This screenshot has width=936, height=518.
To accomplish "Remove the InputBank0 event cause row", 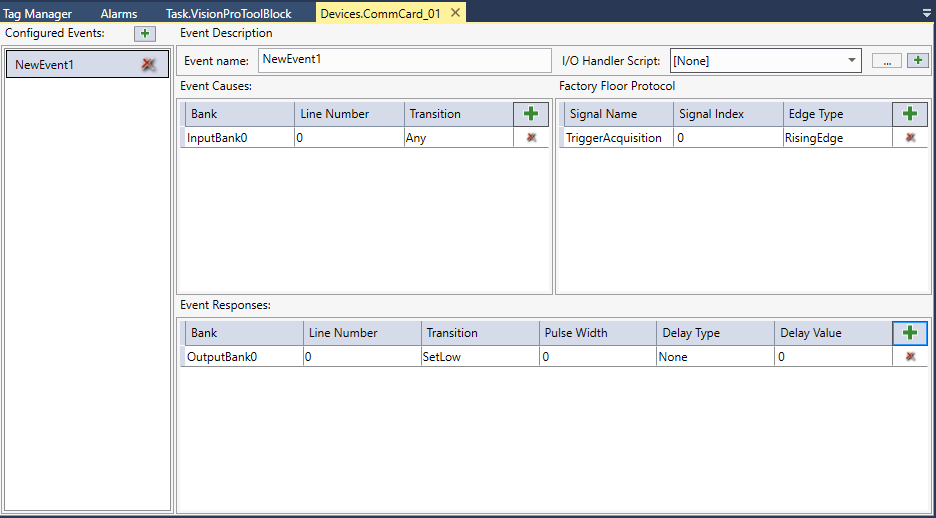I will coord(531,138).
